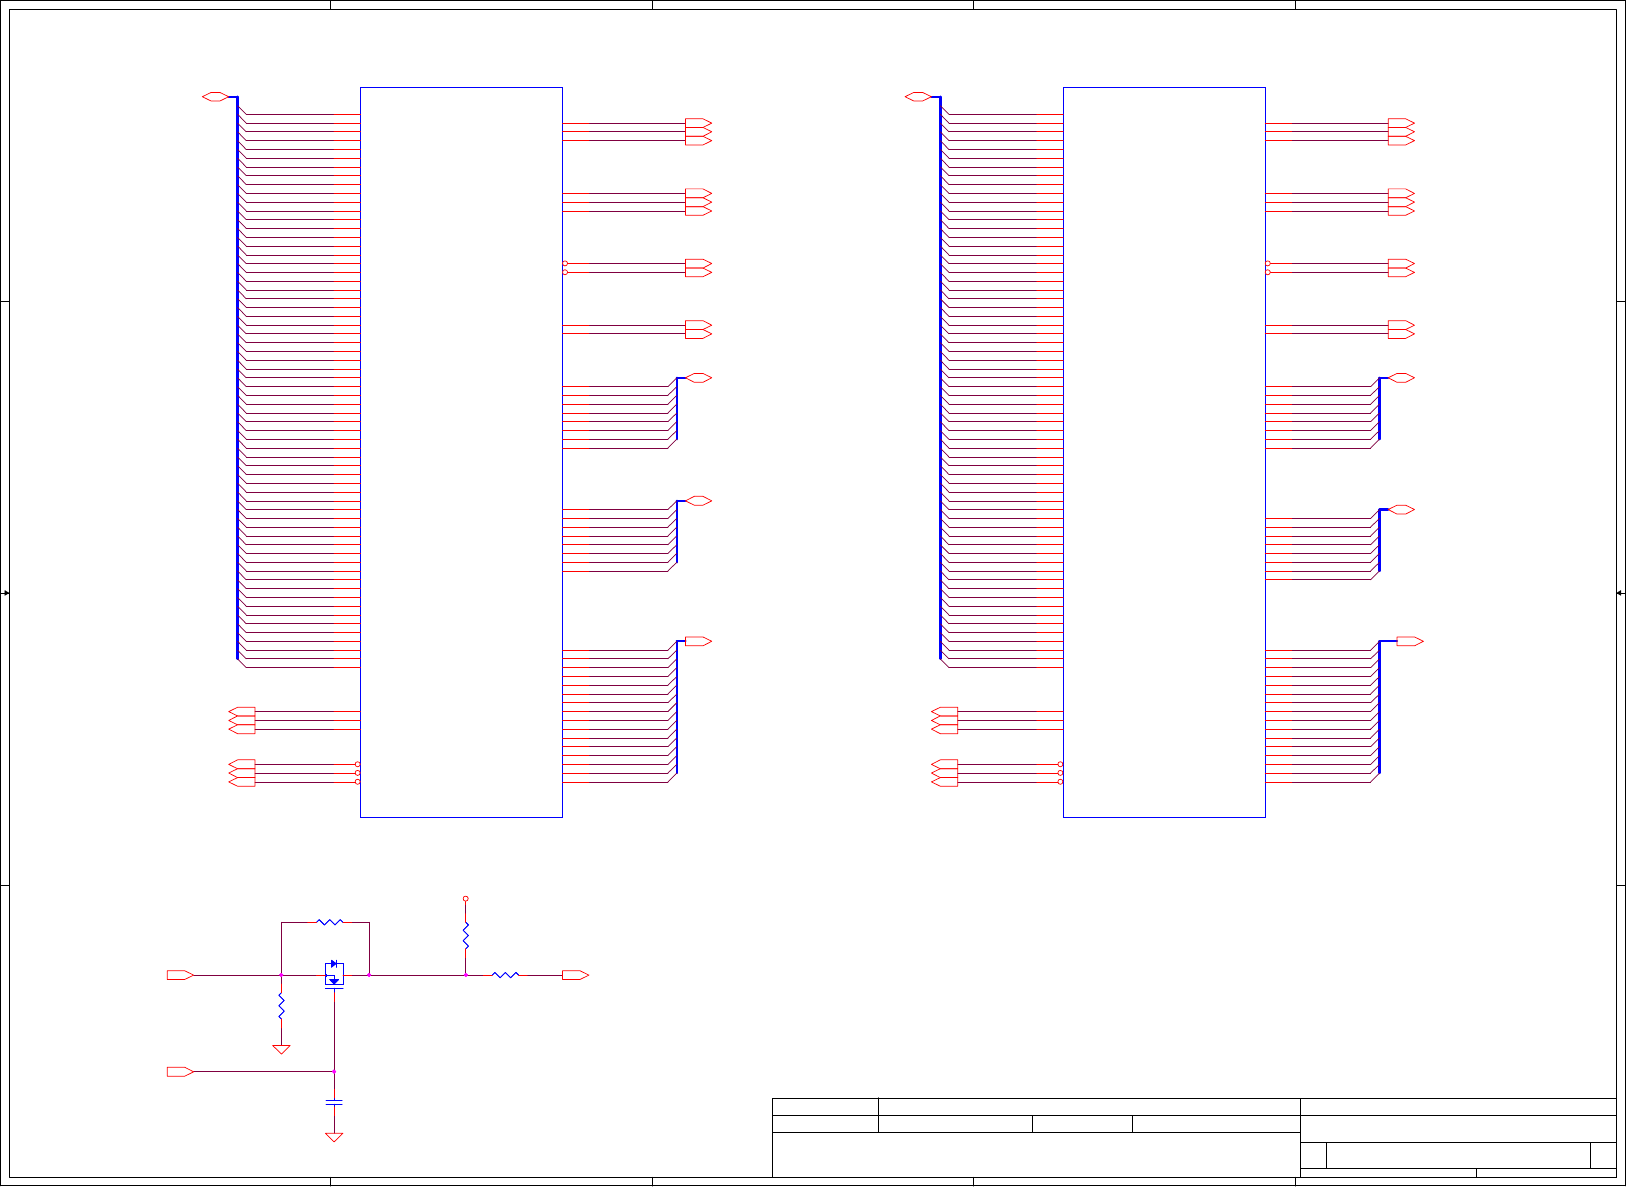Click the output port after the series resistor
The image size is (1626, 1187).
coord(576,975)
